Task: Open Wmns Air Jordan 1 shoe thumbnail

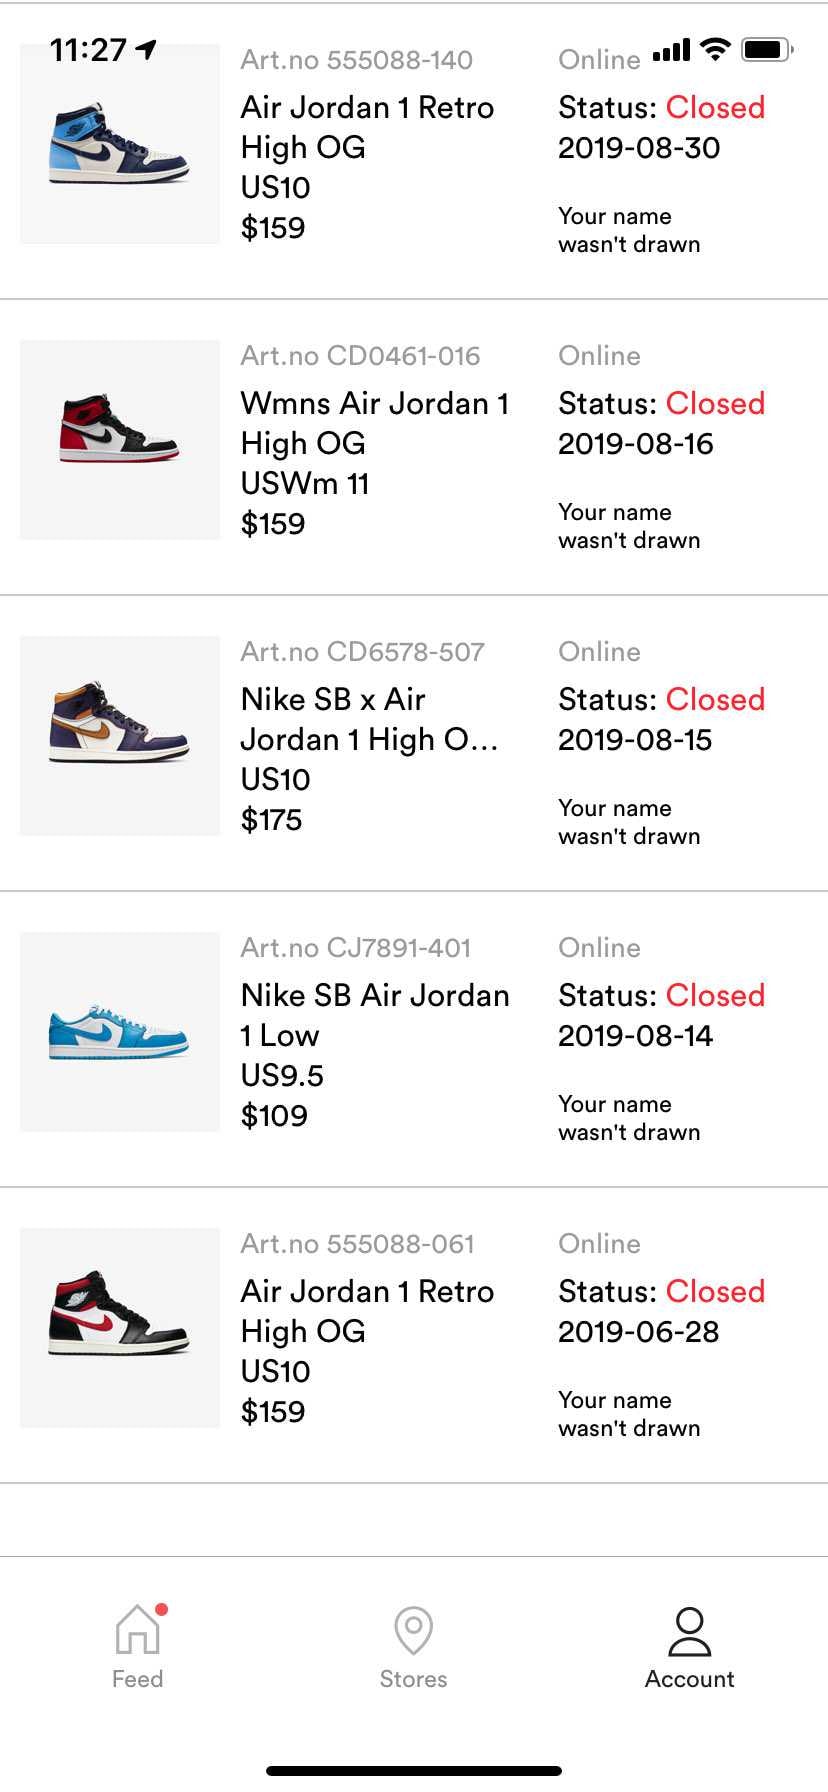Action: [x=120, y=440]
